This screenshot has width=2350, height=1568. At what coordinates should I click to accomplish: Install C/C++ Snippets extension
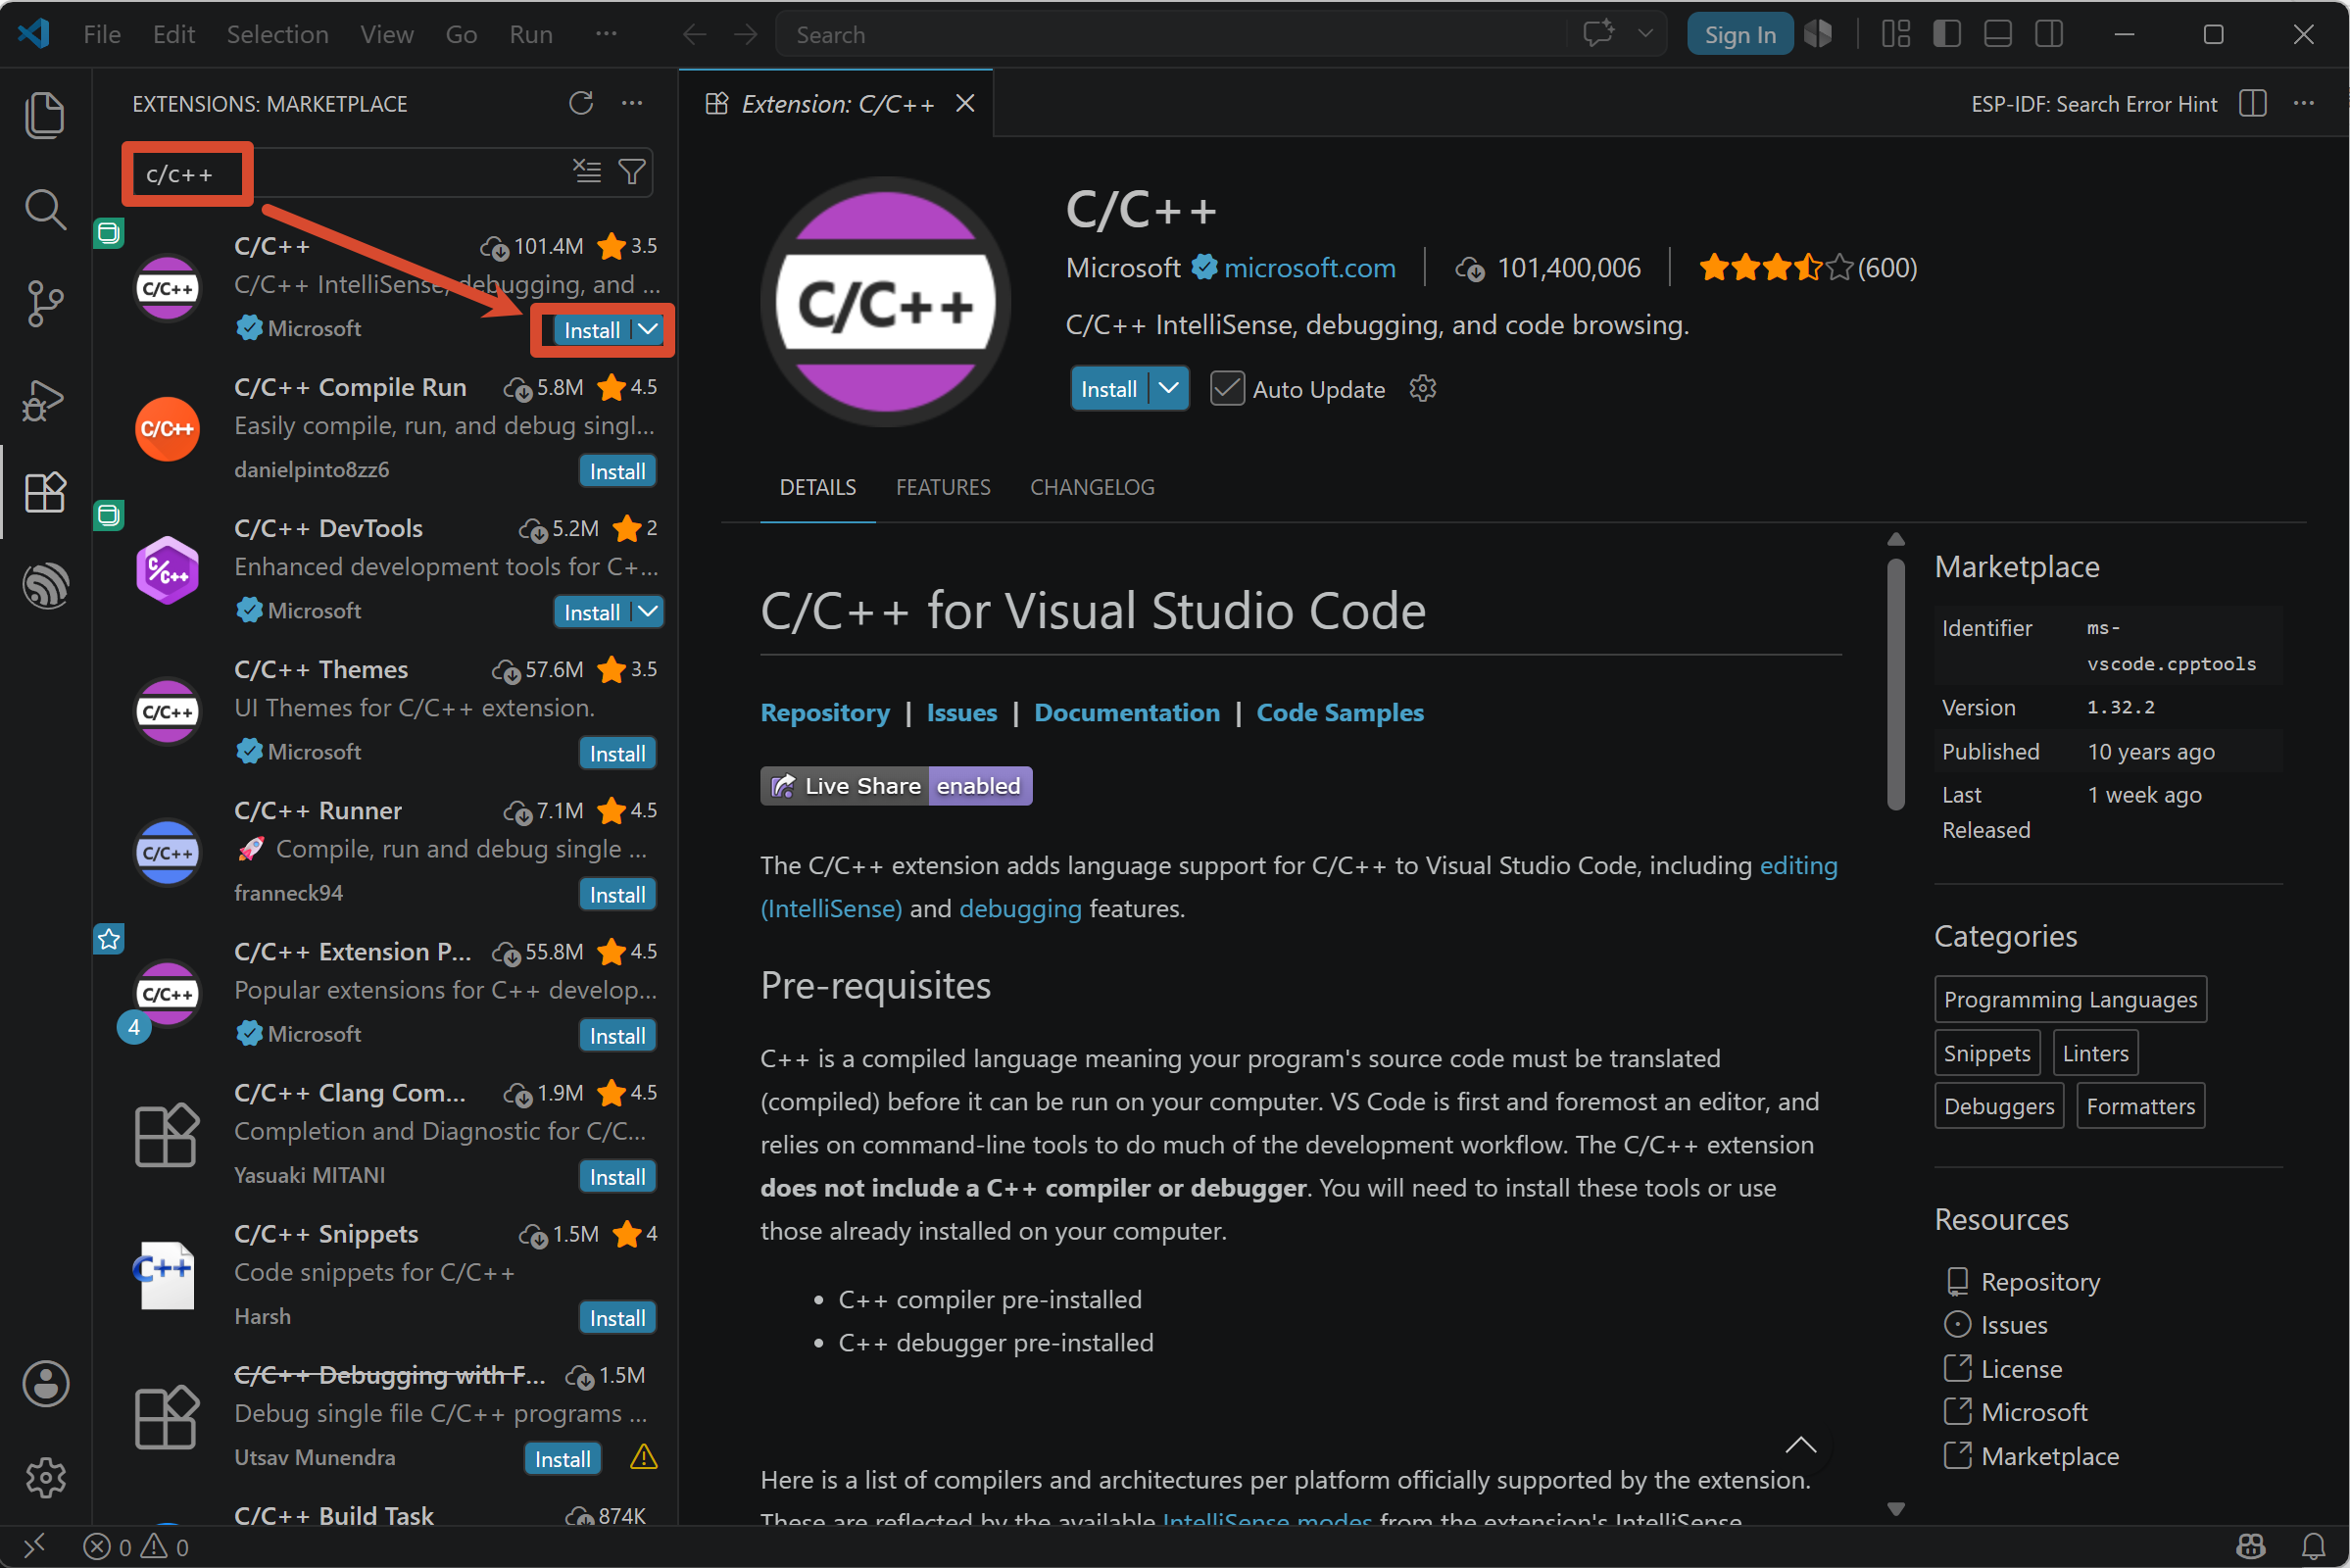pyautogui.click(x=617, y=1317)
